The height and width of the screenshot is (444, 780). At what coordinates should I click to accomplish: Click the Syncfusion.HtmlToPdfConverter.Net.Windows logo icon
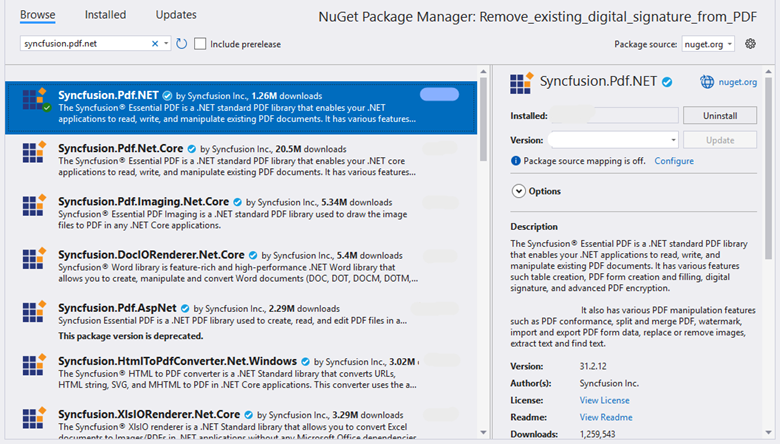click(x=35, y=365)
